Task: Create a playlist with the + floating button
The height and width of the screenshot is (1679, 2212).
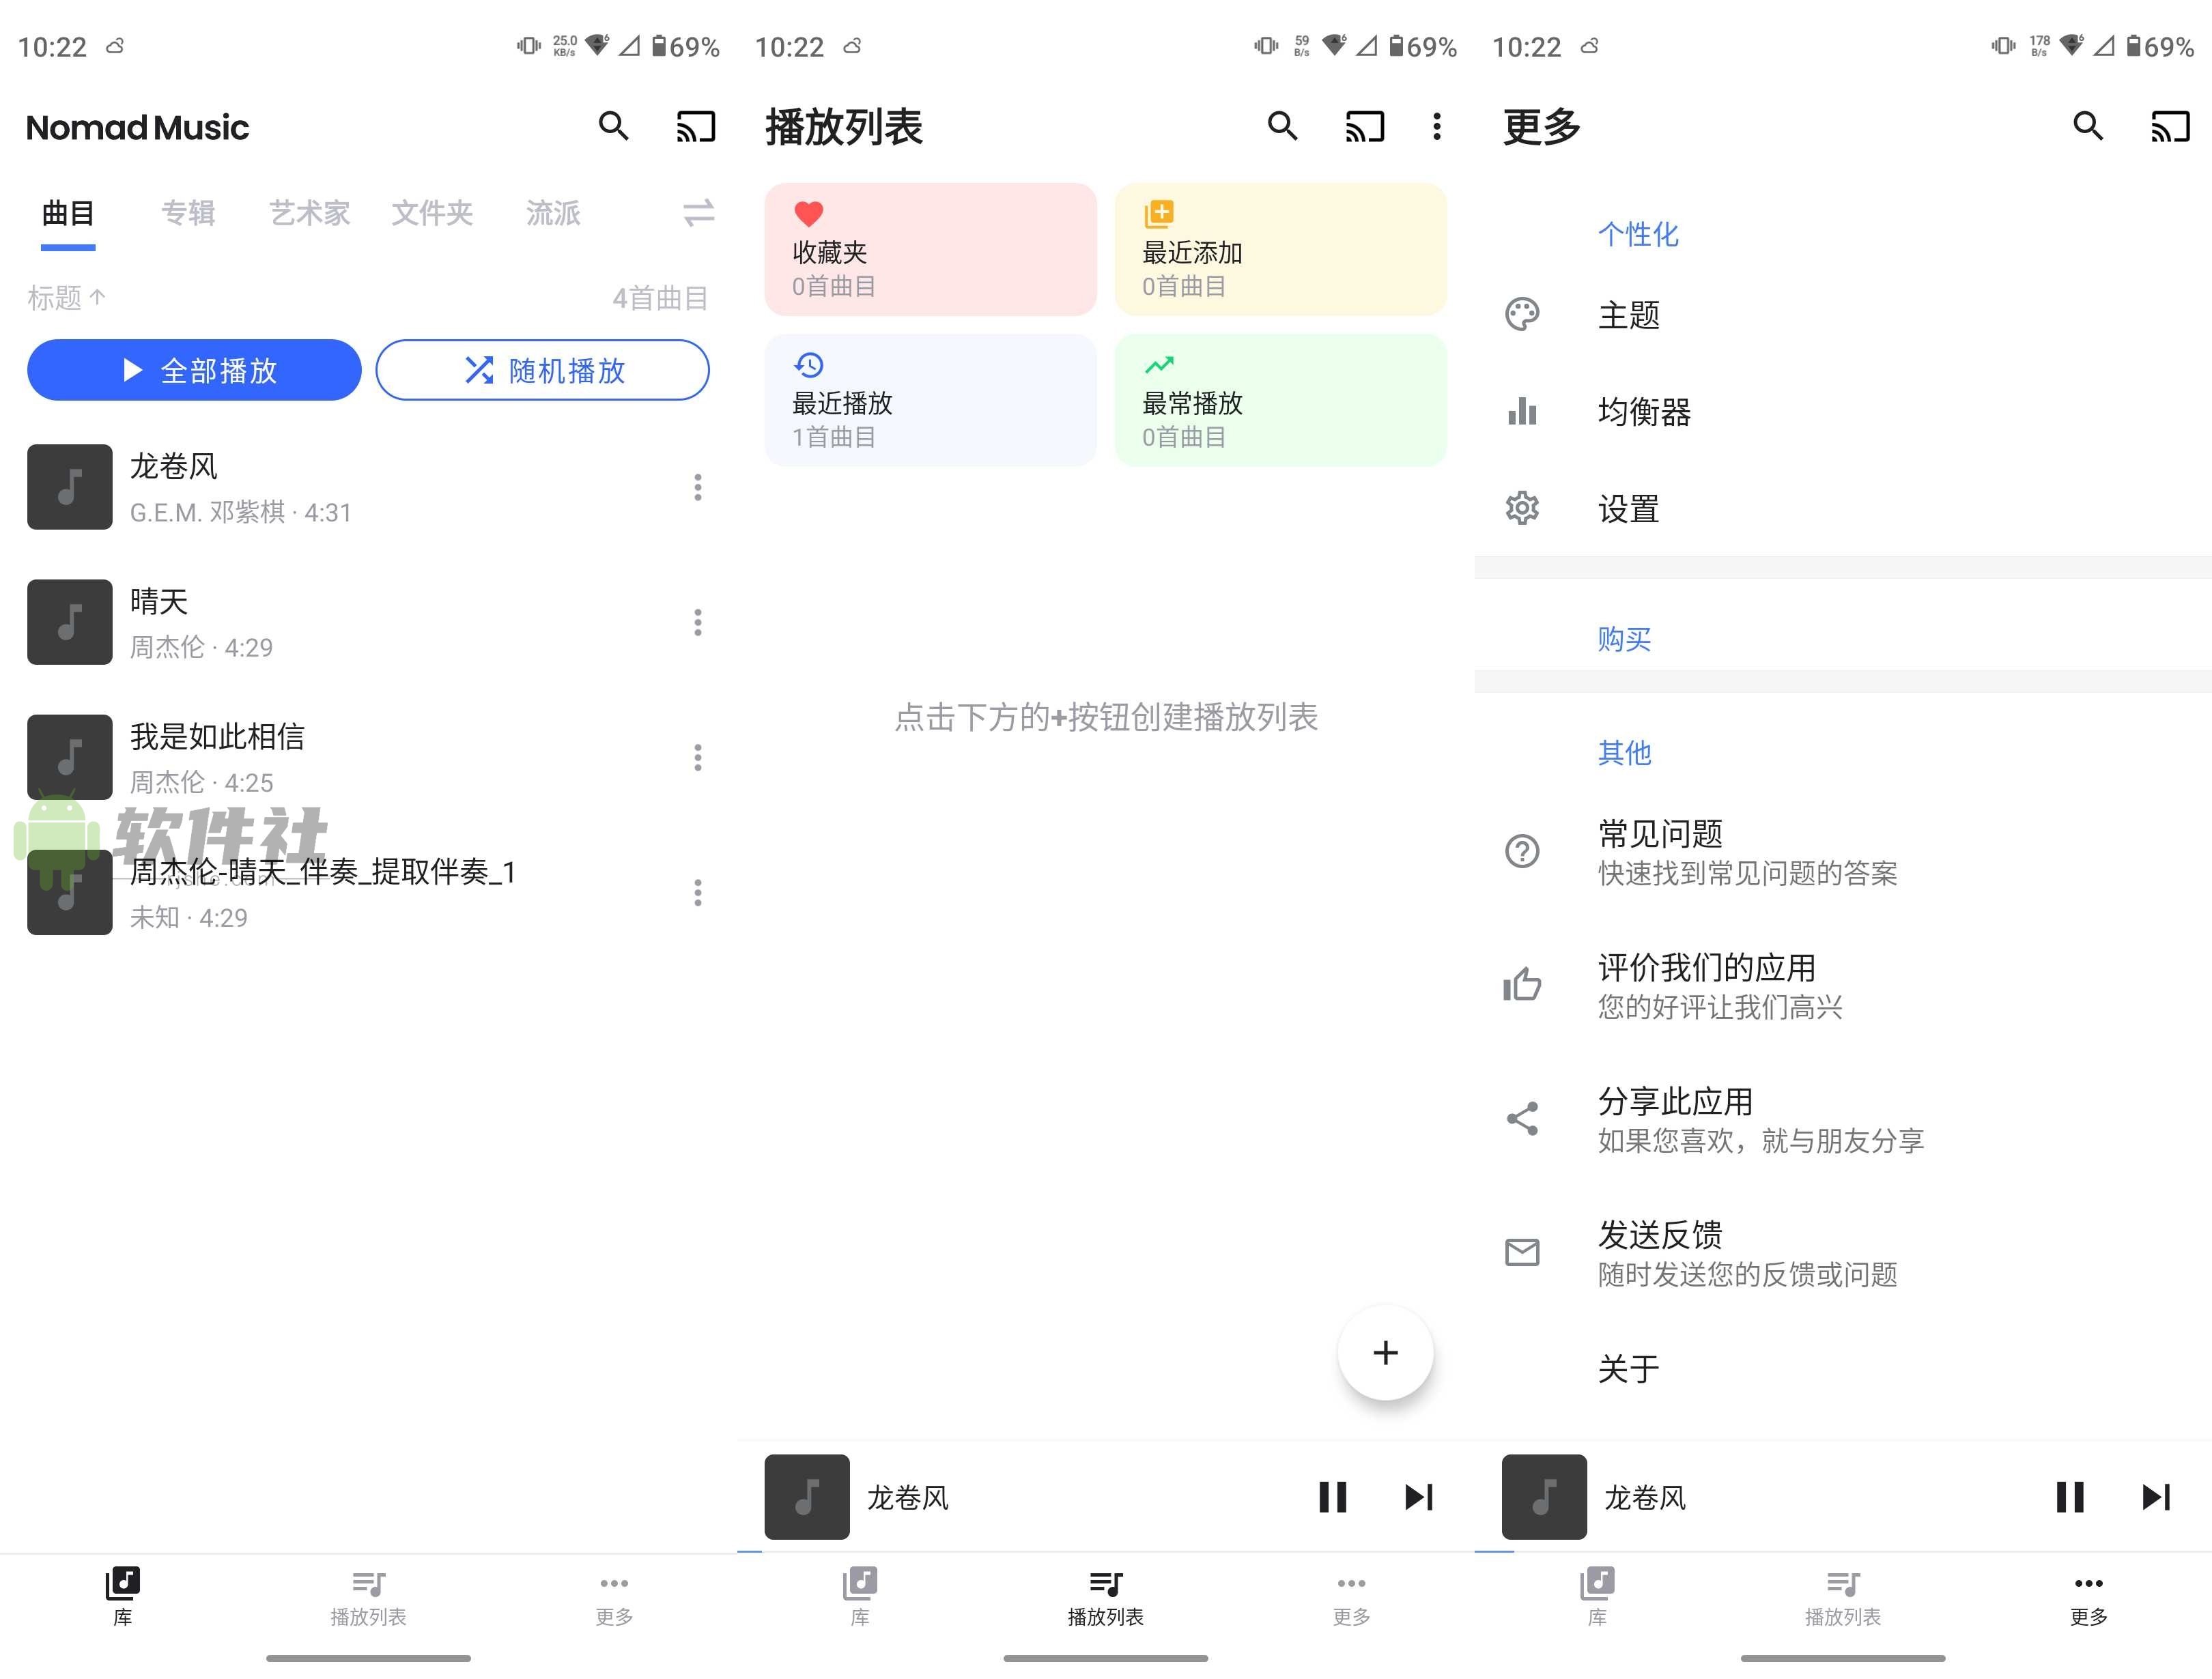Action: 1385,1353
